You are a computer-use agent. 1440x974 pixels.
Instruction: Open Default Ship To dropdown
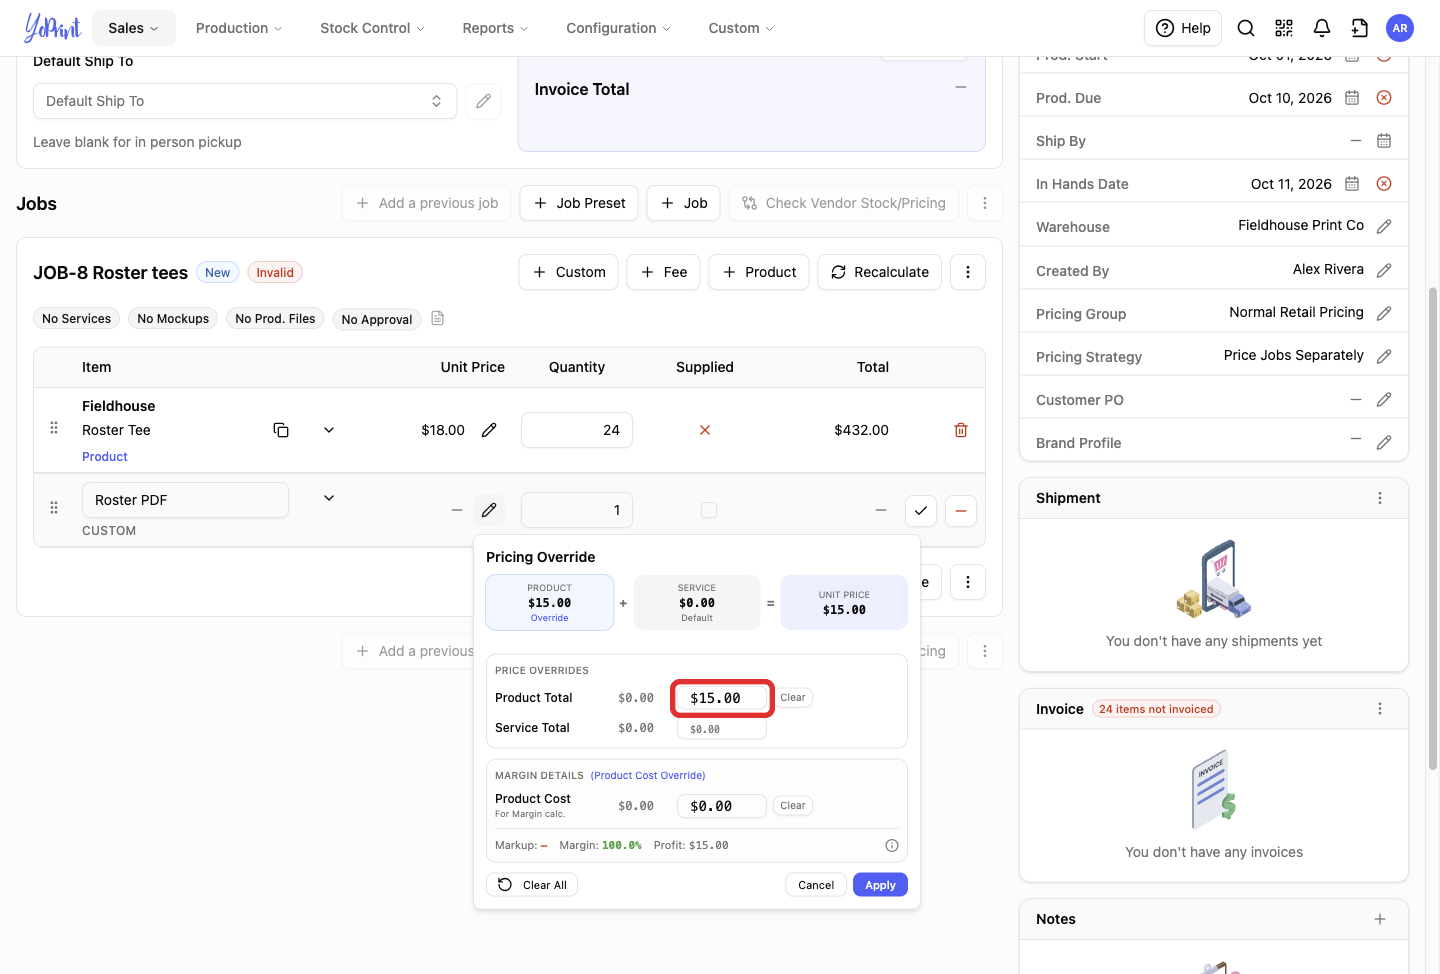245,101
